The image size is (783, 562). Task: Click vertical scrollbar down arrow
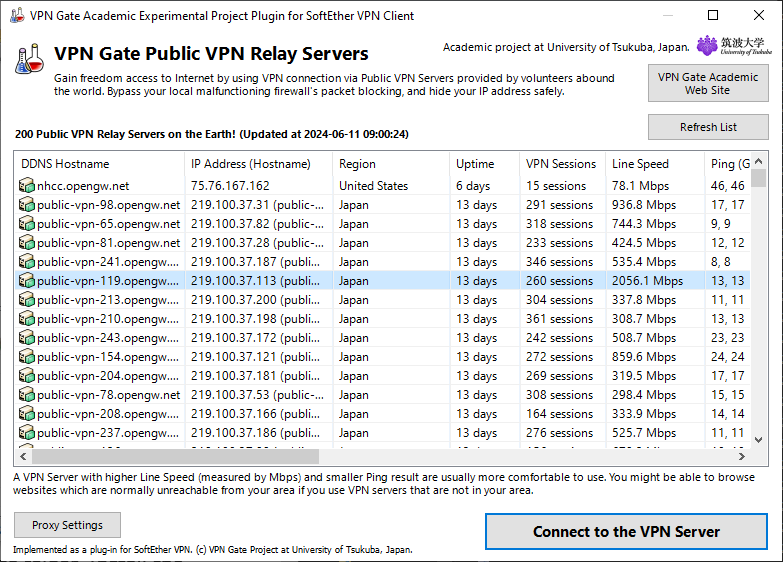[759, 440]
